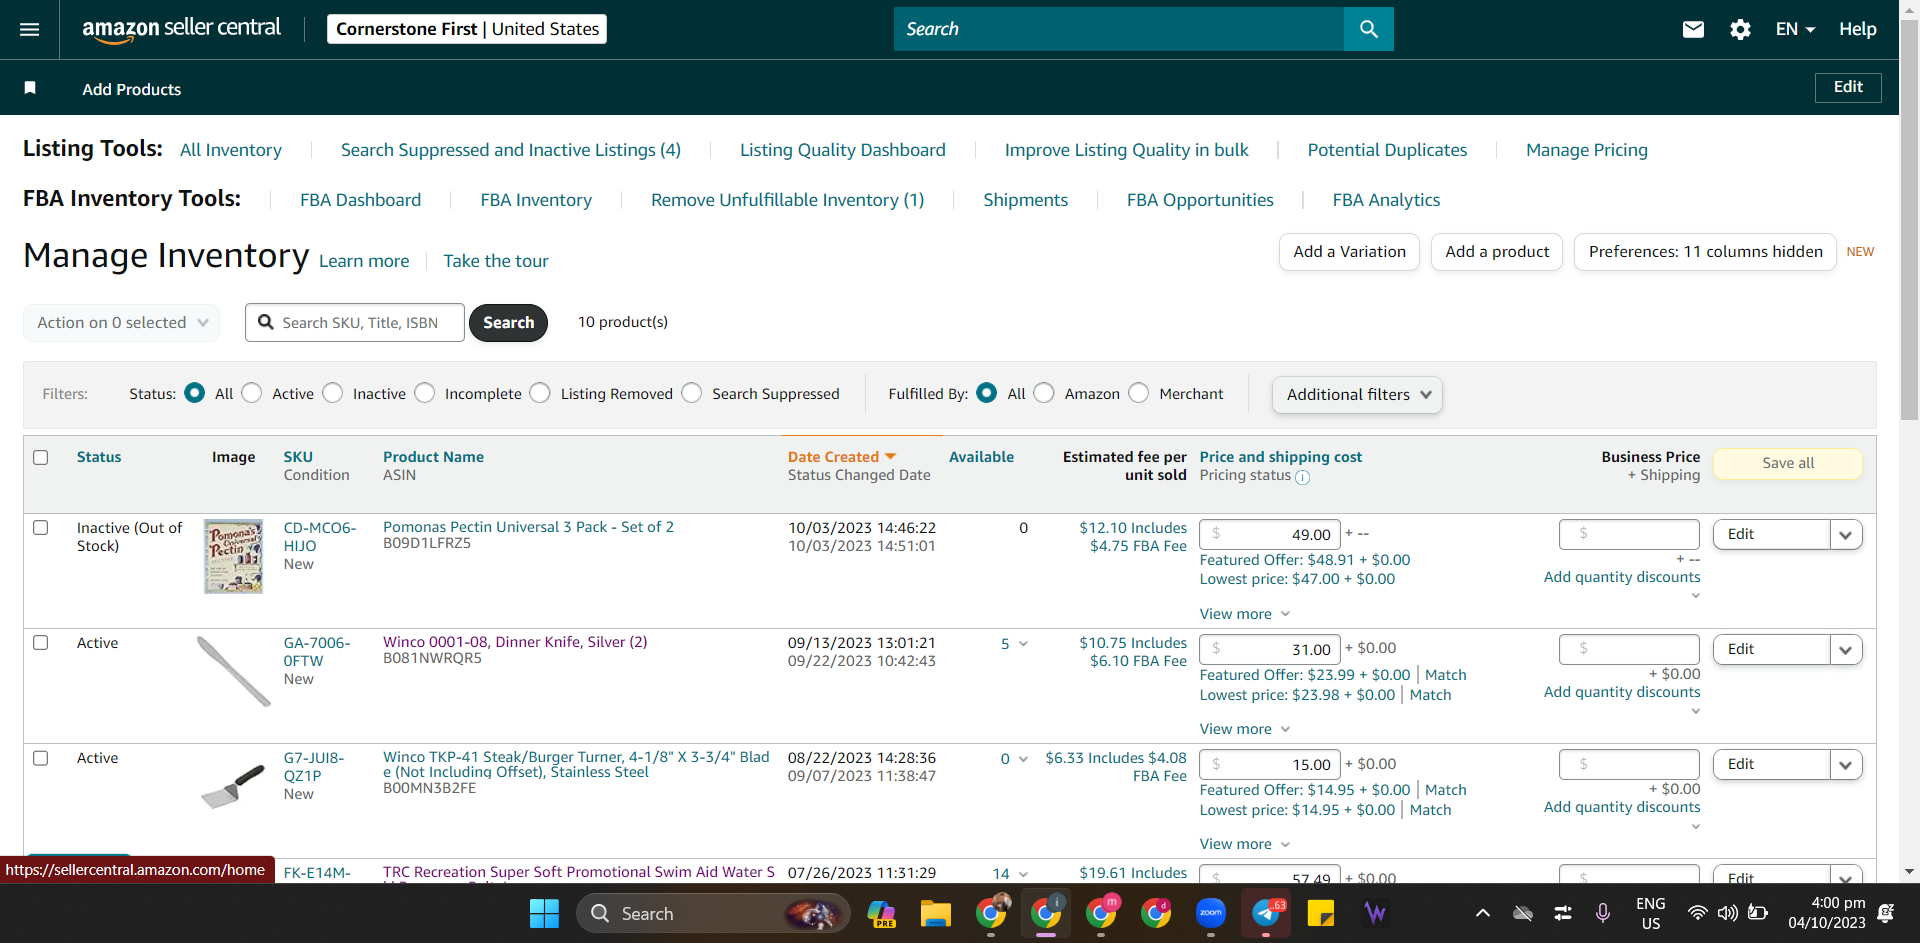Click the black Search button
This screenshot has width=1920, height=943.
[x=508, y=322]
